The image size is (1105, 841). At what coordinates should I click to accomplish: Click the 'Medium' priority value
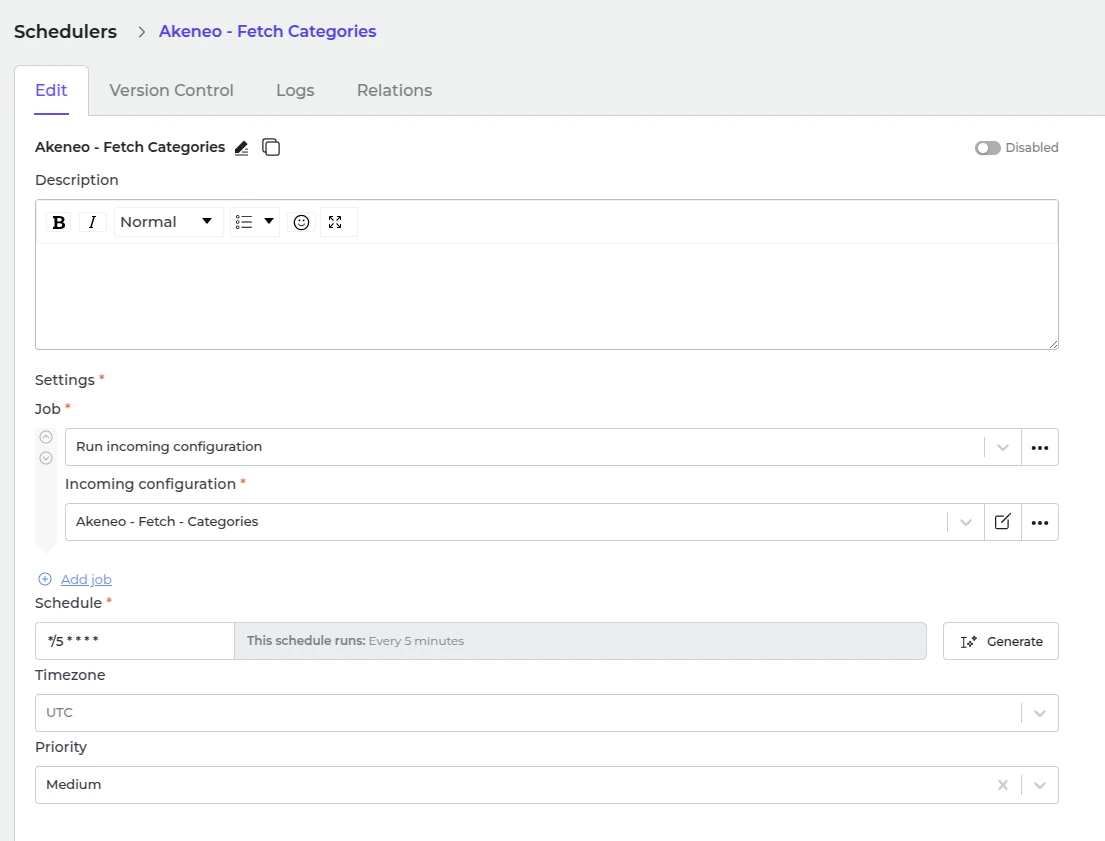[74, 785]
